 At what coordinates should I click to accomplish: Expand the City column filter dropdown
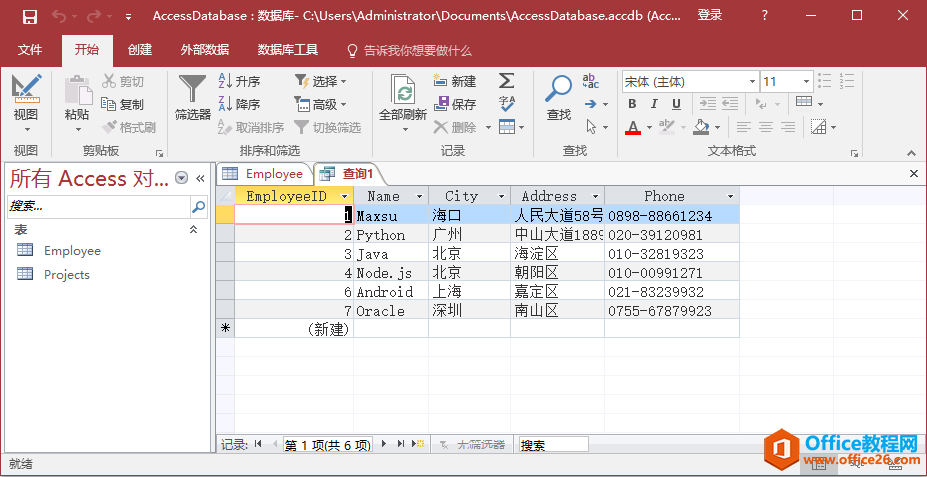(502, 197)
